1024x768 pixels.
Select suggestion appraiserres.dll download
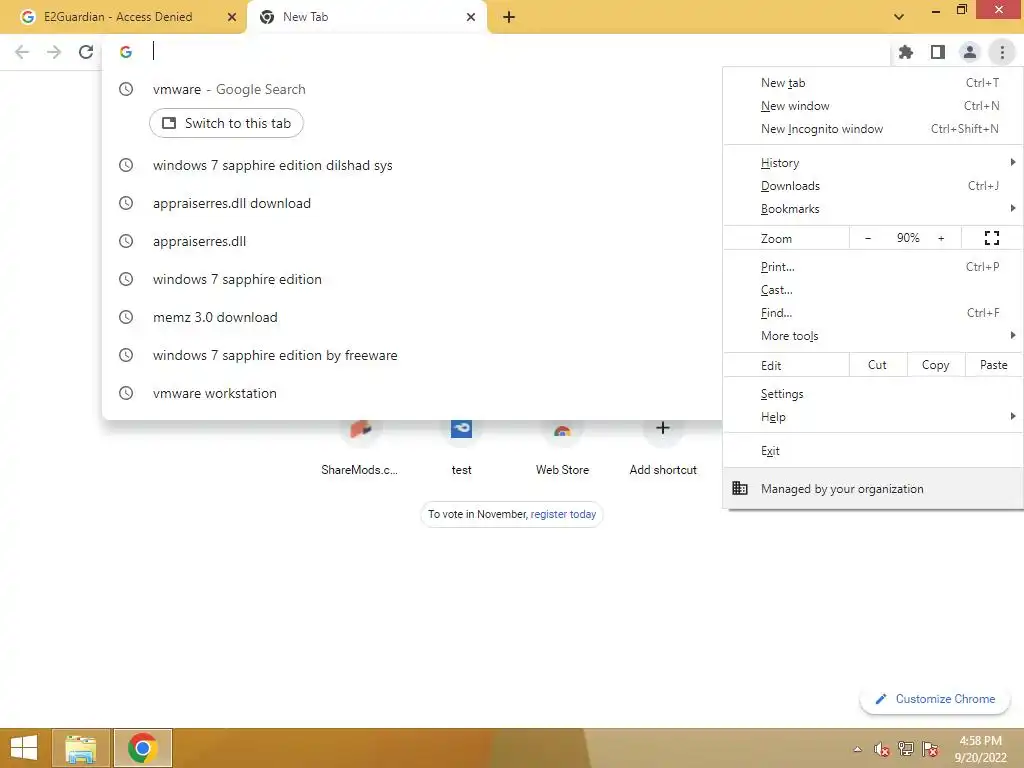point(411,203)
